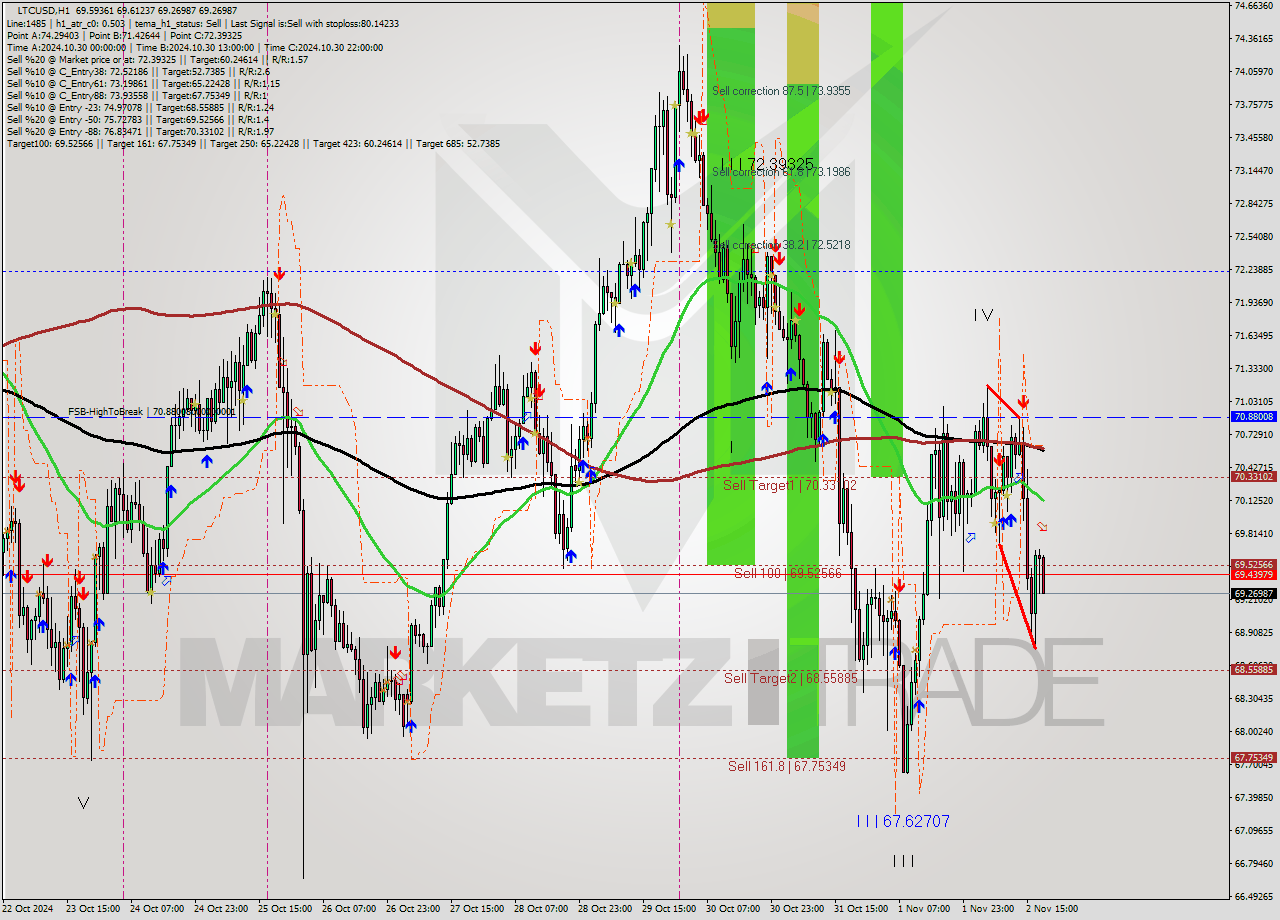Click the 74.66360 price scale value

tap(1253, 6)
